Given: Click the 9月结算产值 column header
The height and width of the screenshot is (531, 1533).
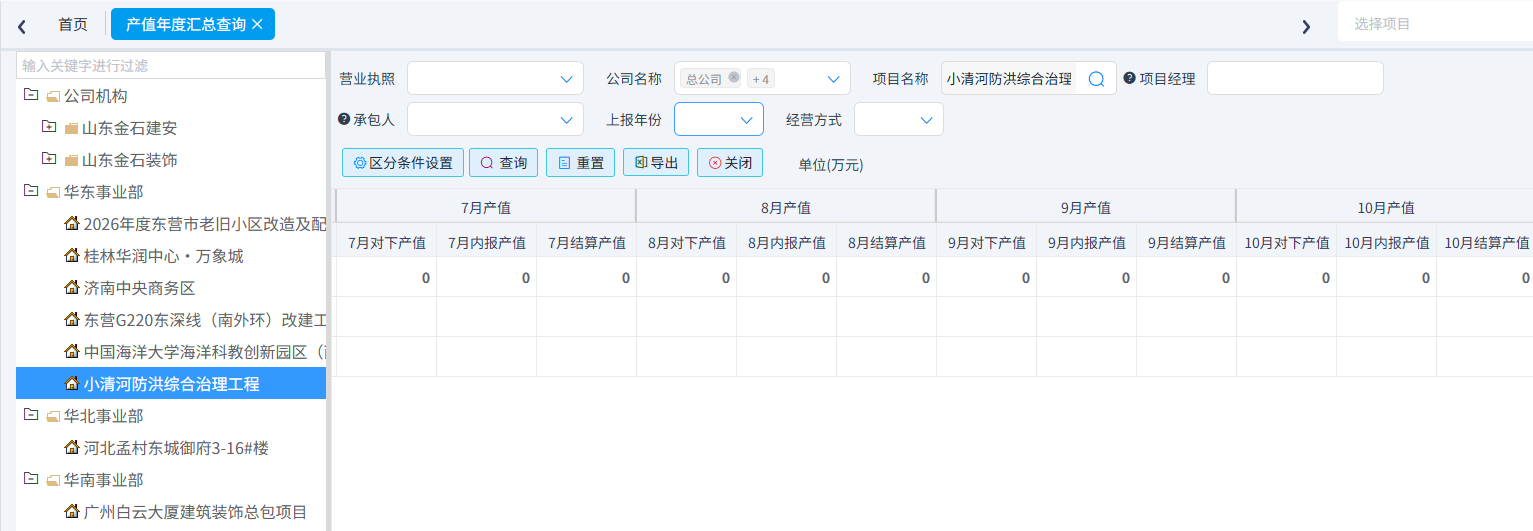Looking at the screenshot, I should click(1186, 242).
